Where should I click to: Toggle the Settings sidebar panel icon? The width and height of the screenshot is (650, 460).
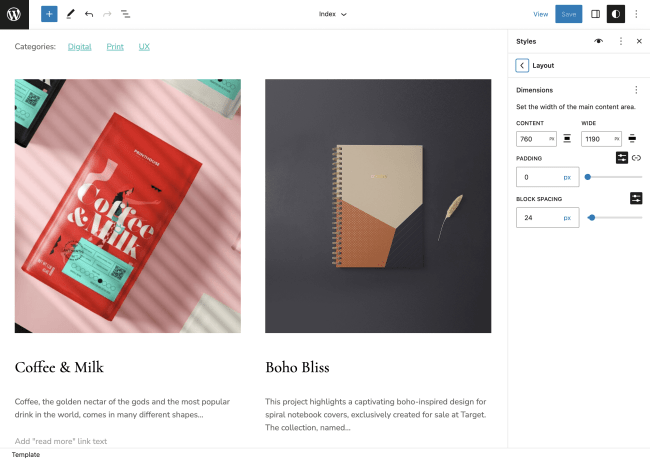(x=595, y=14)
